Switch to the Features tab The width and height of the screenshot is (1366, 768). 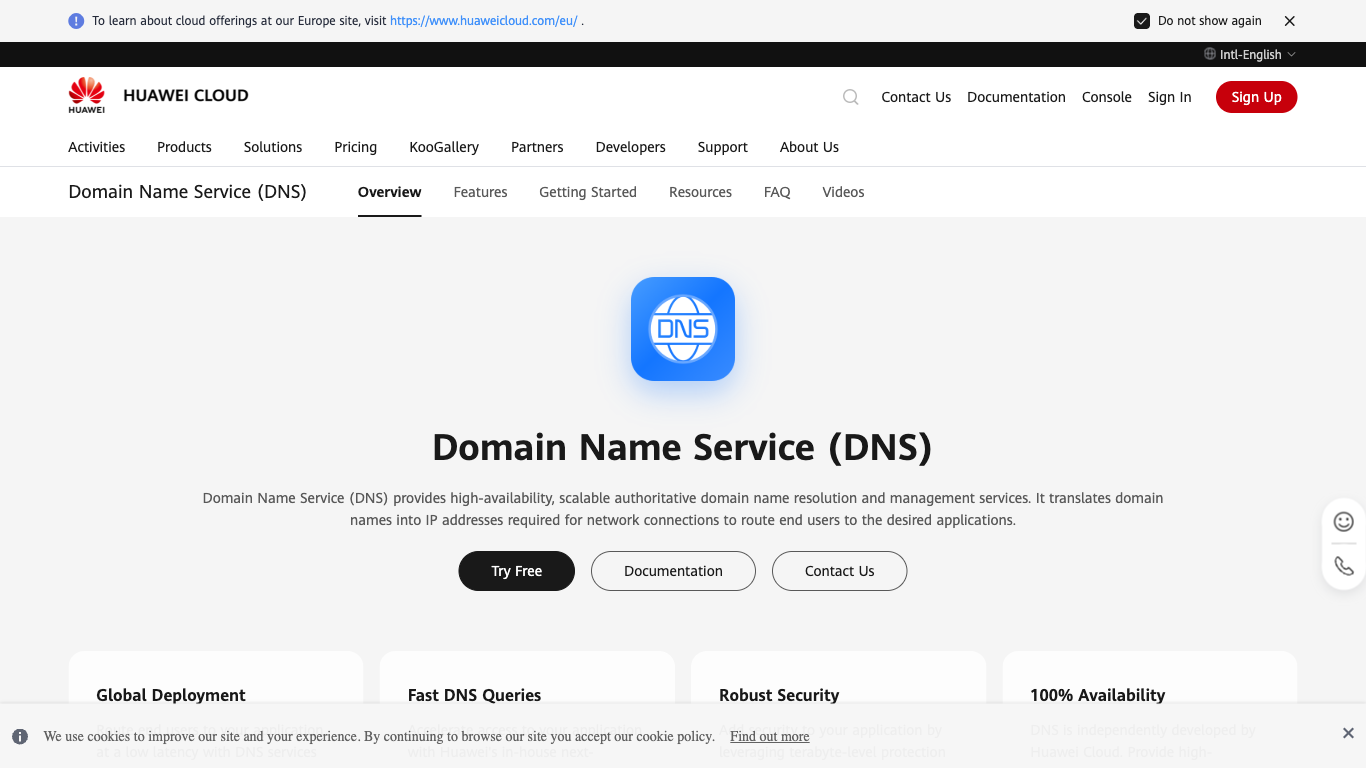coord(480,192)
